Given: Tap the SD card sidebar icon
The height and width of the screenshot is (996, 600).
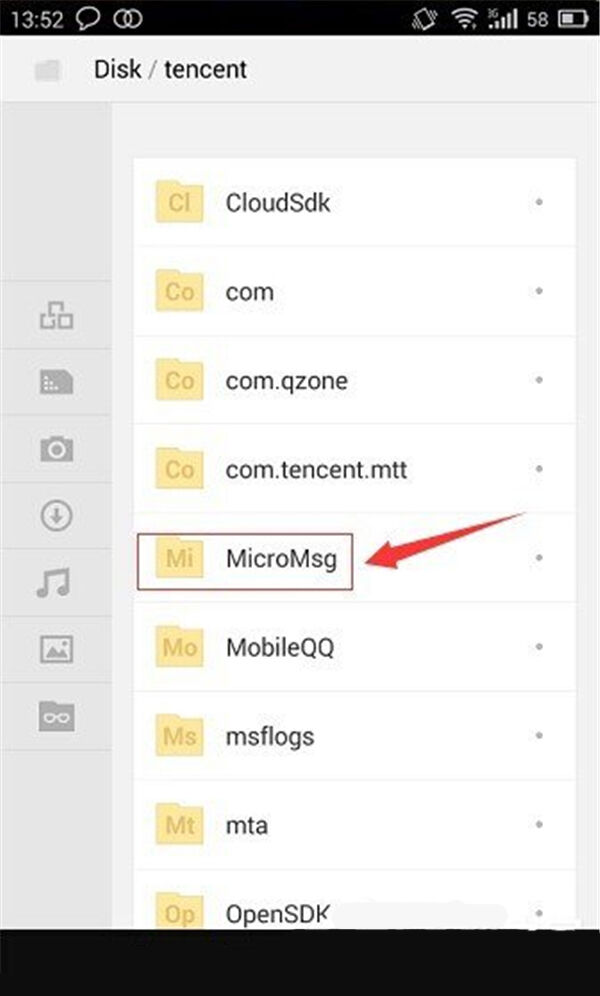Looking at the screenshot, I should coord(56,382).
